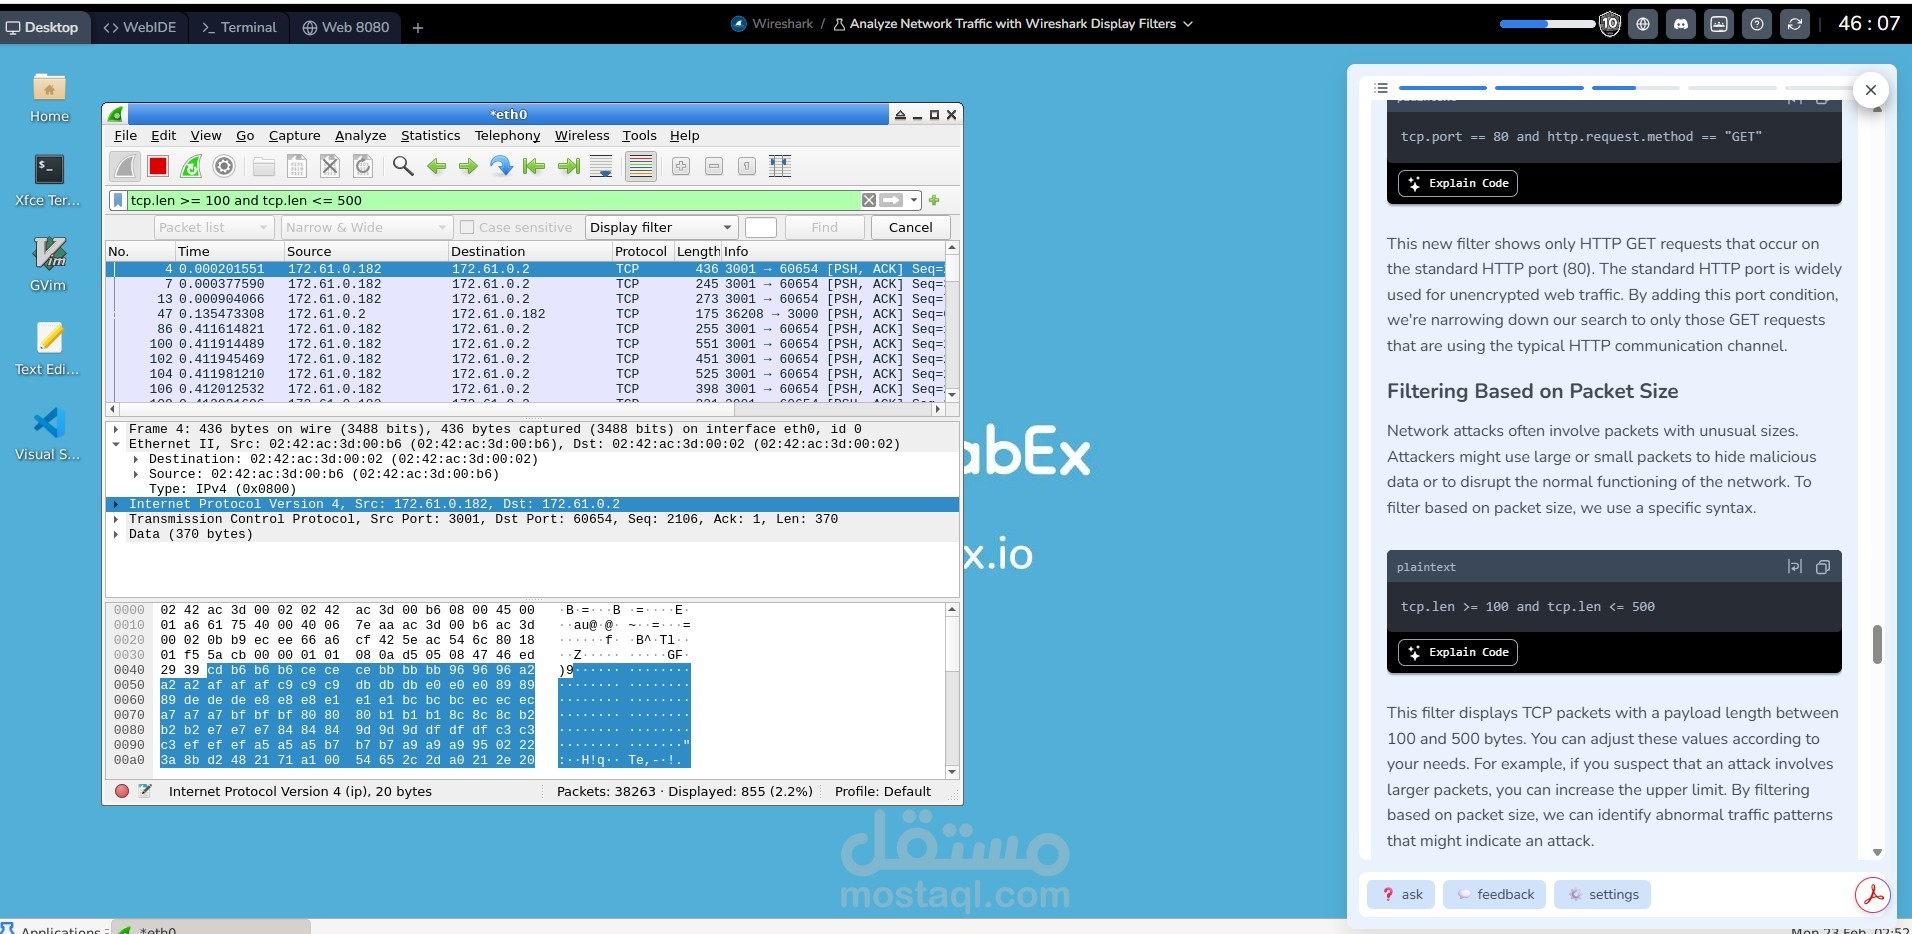
Task: Restart the current capture
Action: point(191,166)
